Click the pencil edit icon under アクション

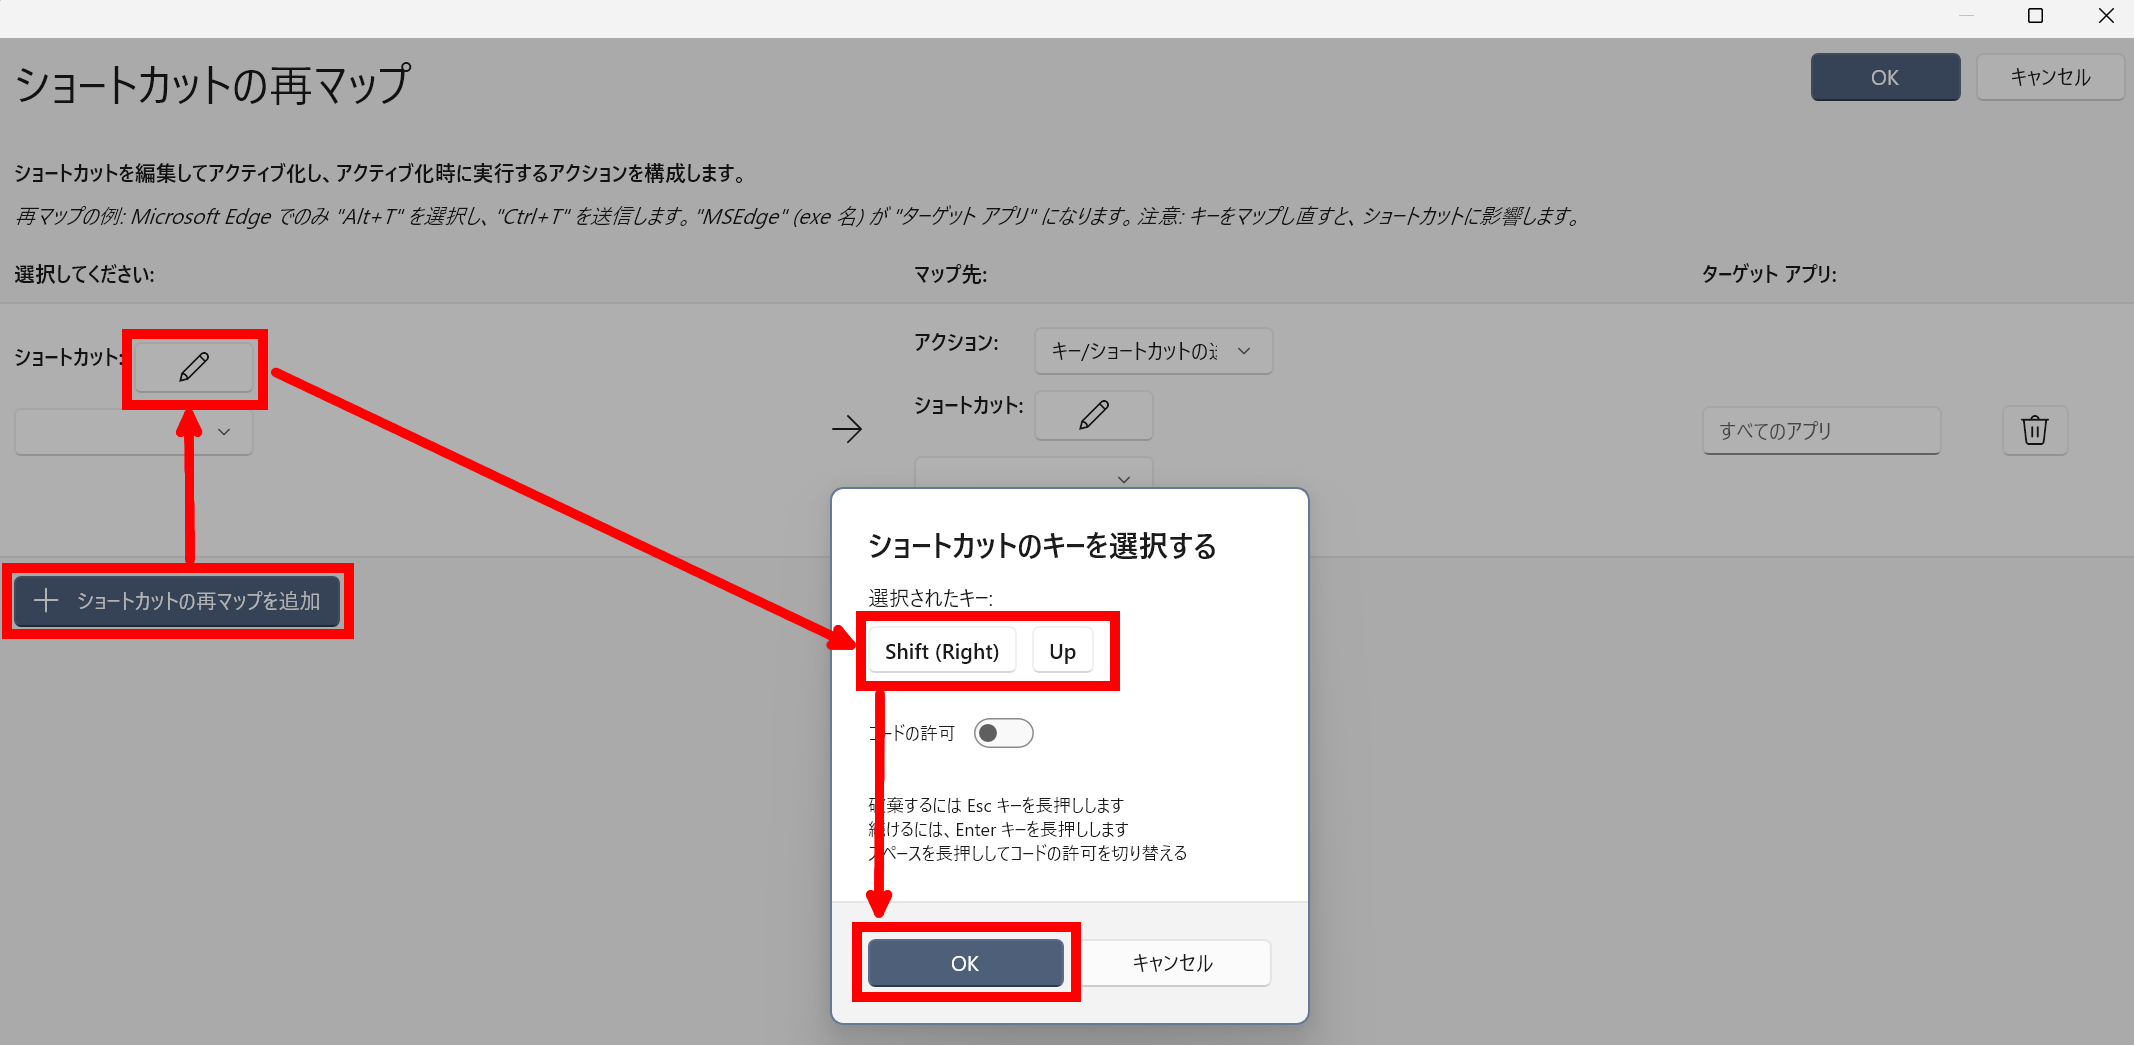(1093, 415)
